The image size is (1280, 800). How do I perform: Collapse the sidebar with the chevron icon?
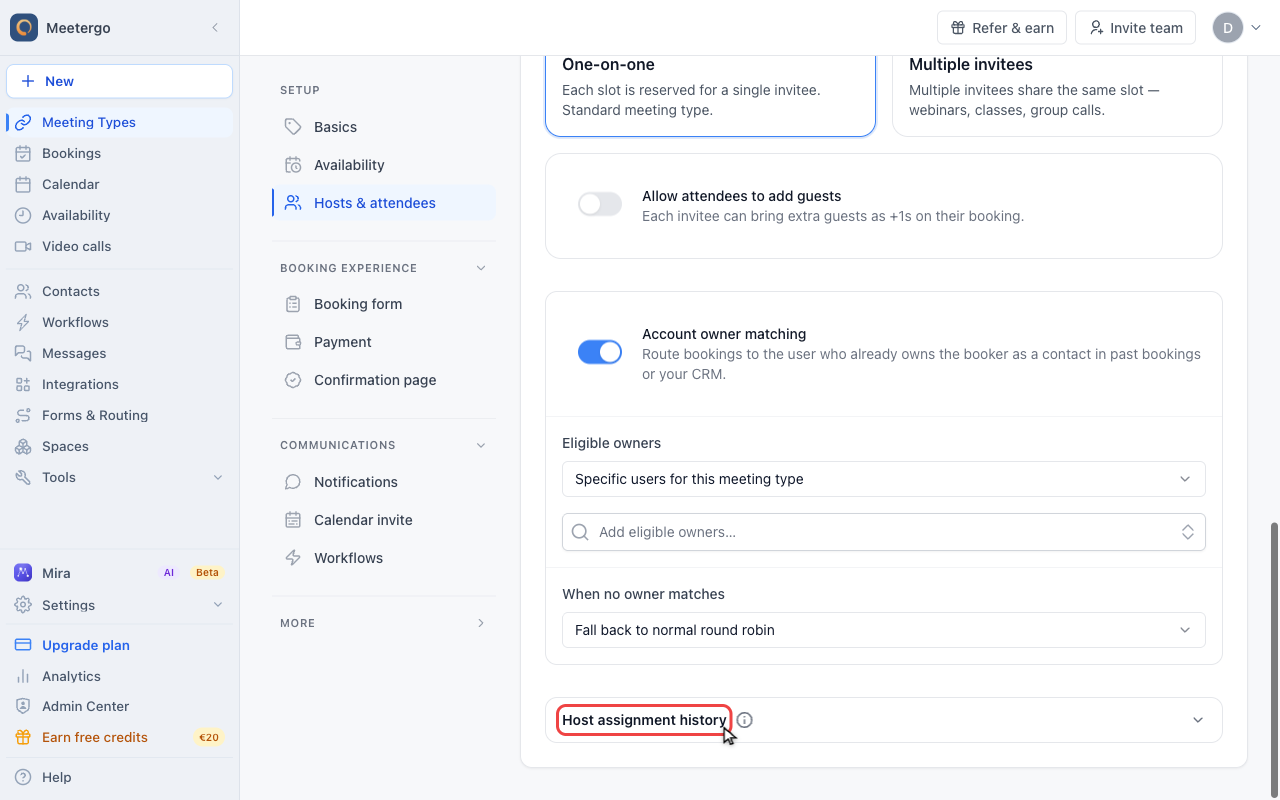215,28
